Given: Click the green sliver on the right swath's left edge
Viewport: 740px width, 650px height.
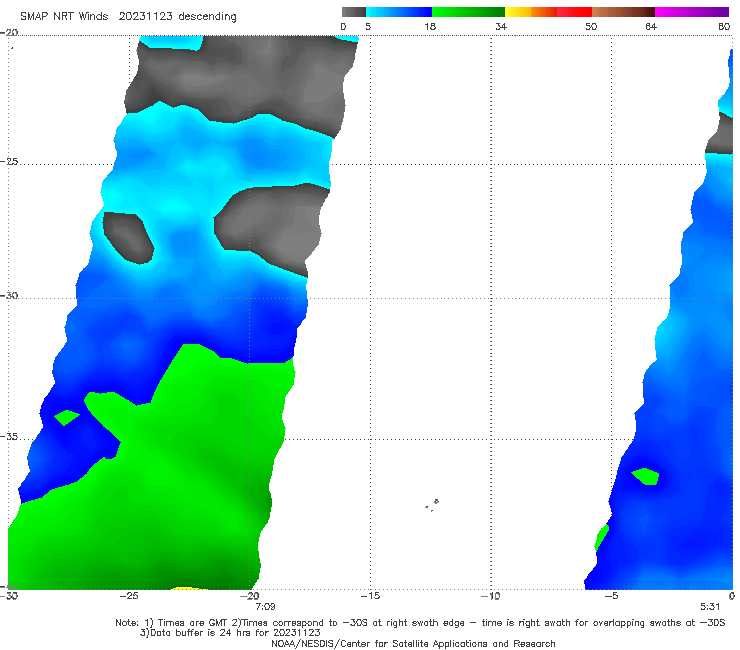Looking at the screenshot, I should click(x=602, y=537).
